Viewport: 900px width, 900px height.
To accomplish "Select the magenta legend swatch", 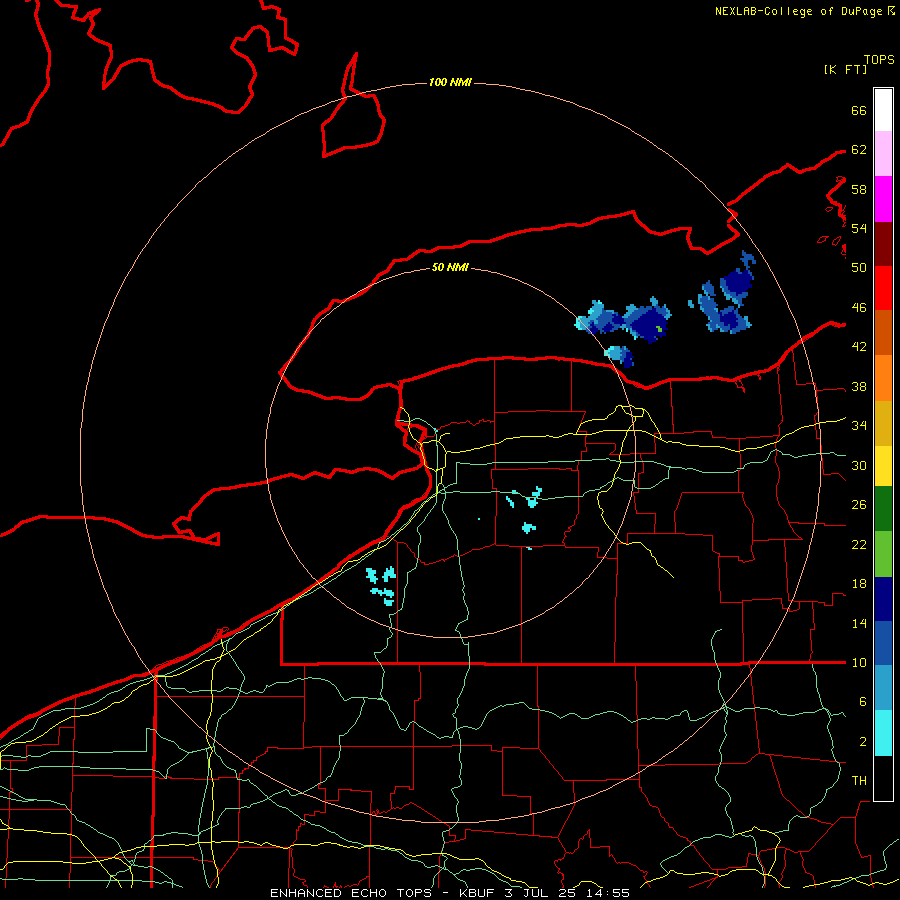I will [883, 199].
